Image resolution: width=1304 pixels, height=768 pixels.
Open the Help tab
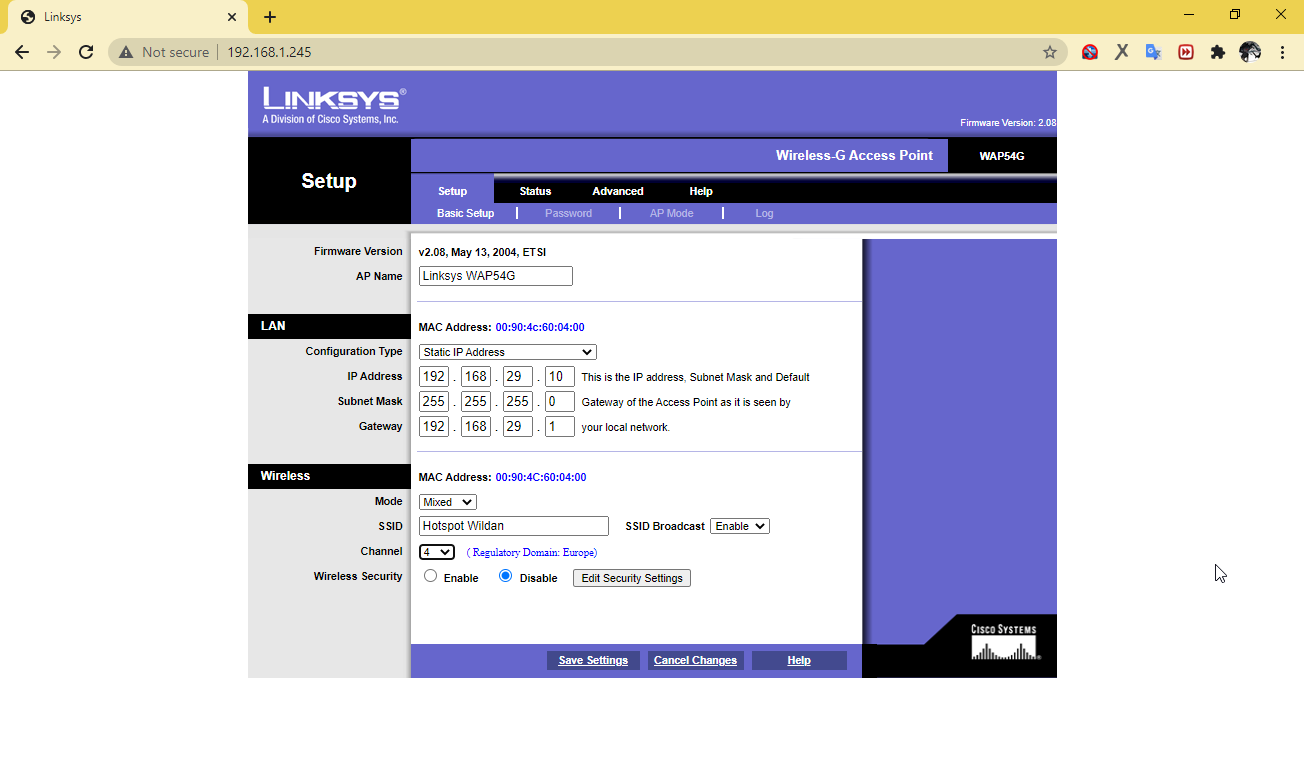point(701,191)
